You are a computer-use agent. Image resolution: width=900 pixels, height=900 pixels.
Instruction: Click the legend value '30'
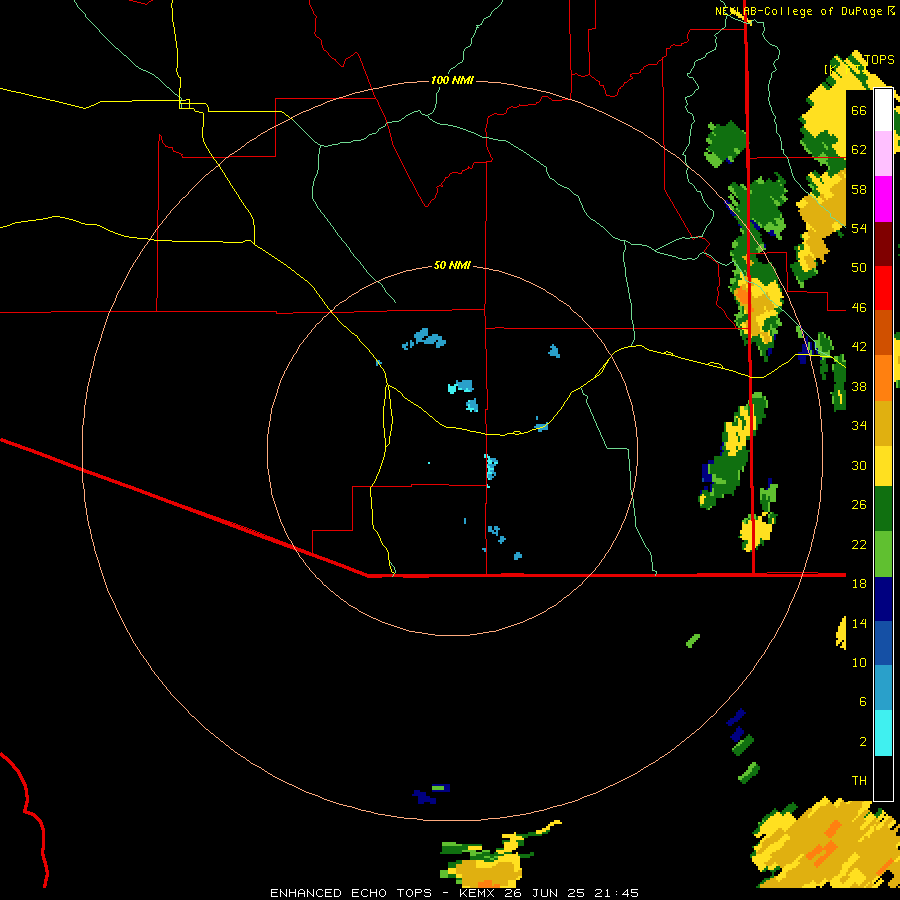(859, 465)
